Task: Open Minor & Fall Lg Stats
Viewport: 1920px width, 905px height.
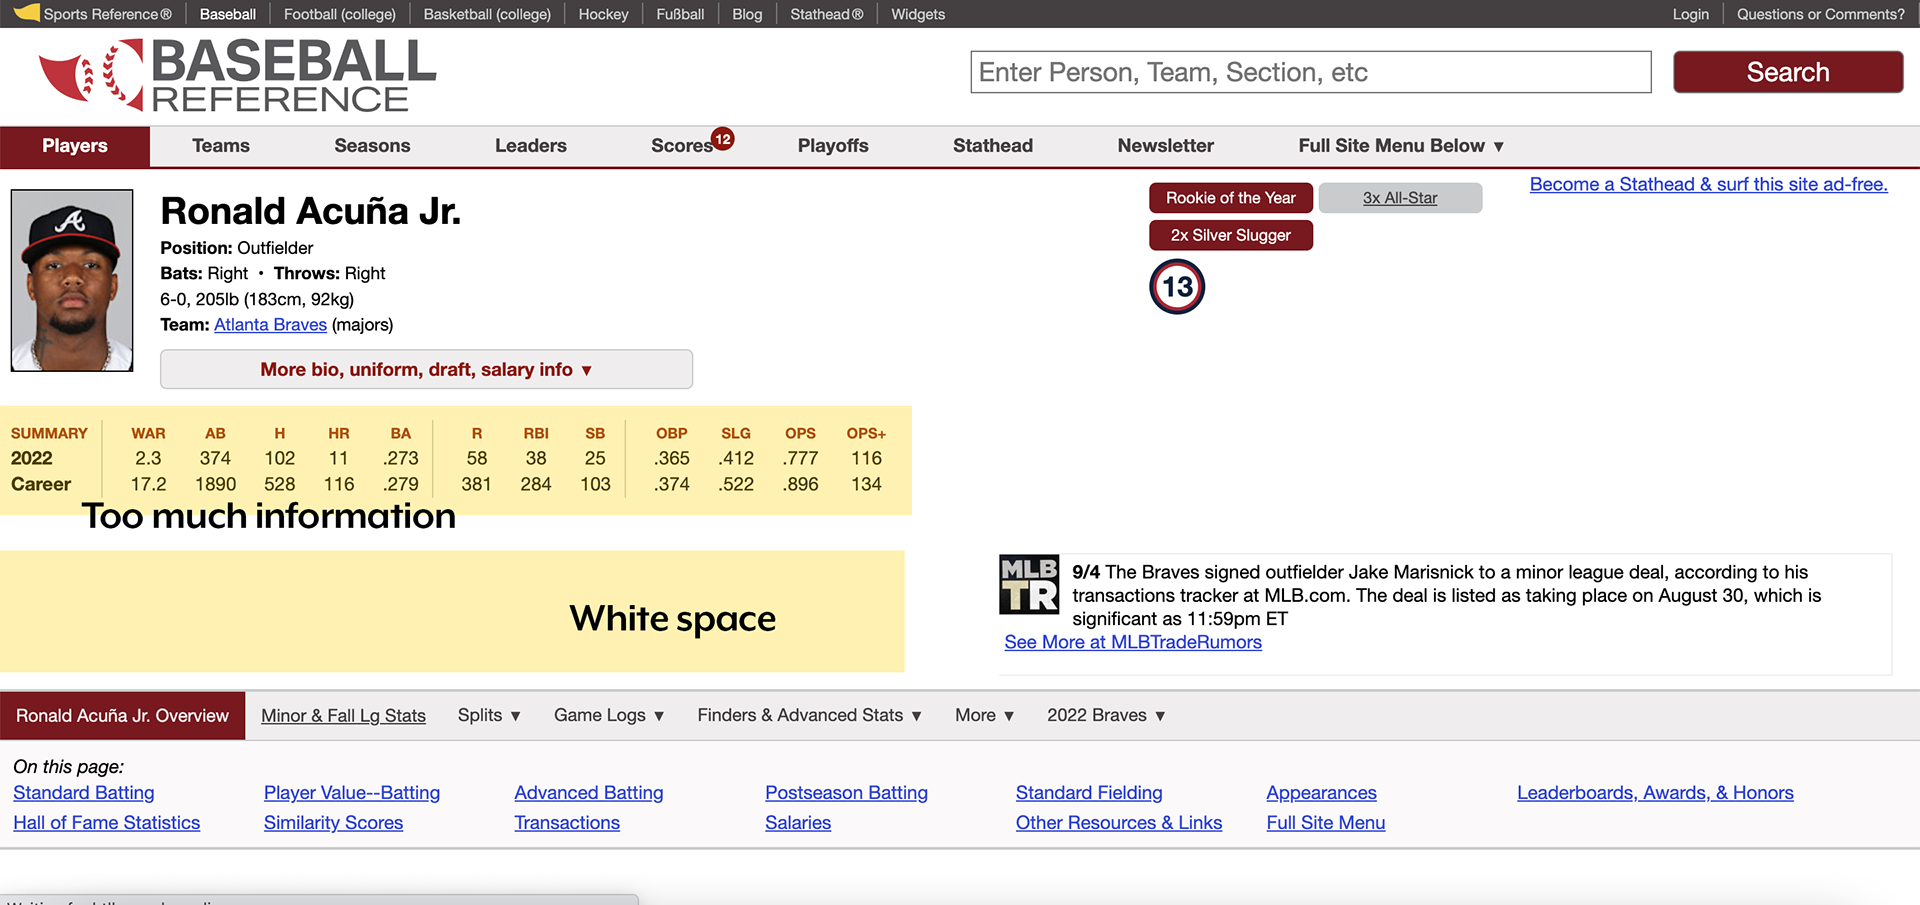Action: 343,716
